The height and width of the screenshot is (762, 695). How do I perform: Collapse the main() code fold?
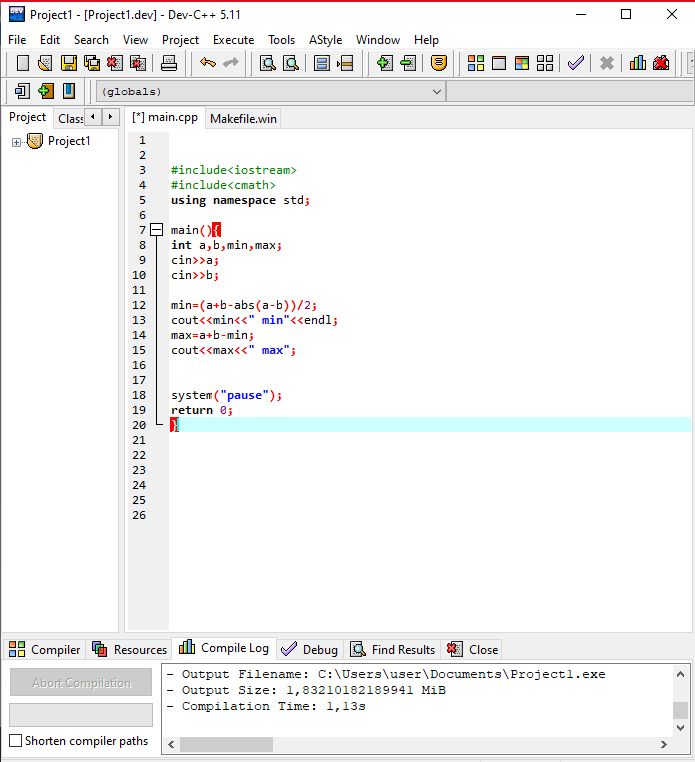pyautogui.click(x=156, y=230)
